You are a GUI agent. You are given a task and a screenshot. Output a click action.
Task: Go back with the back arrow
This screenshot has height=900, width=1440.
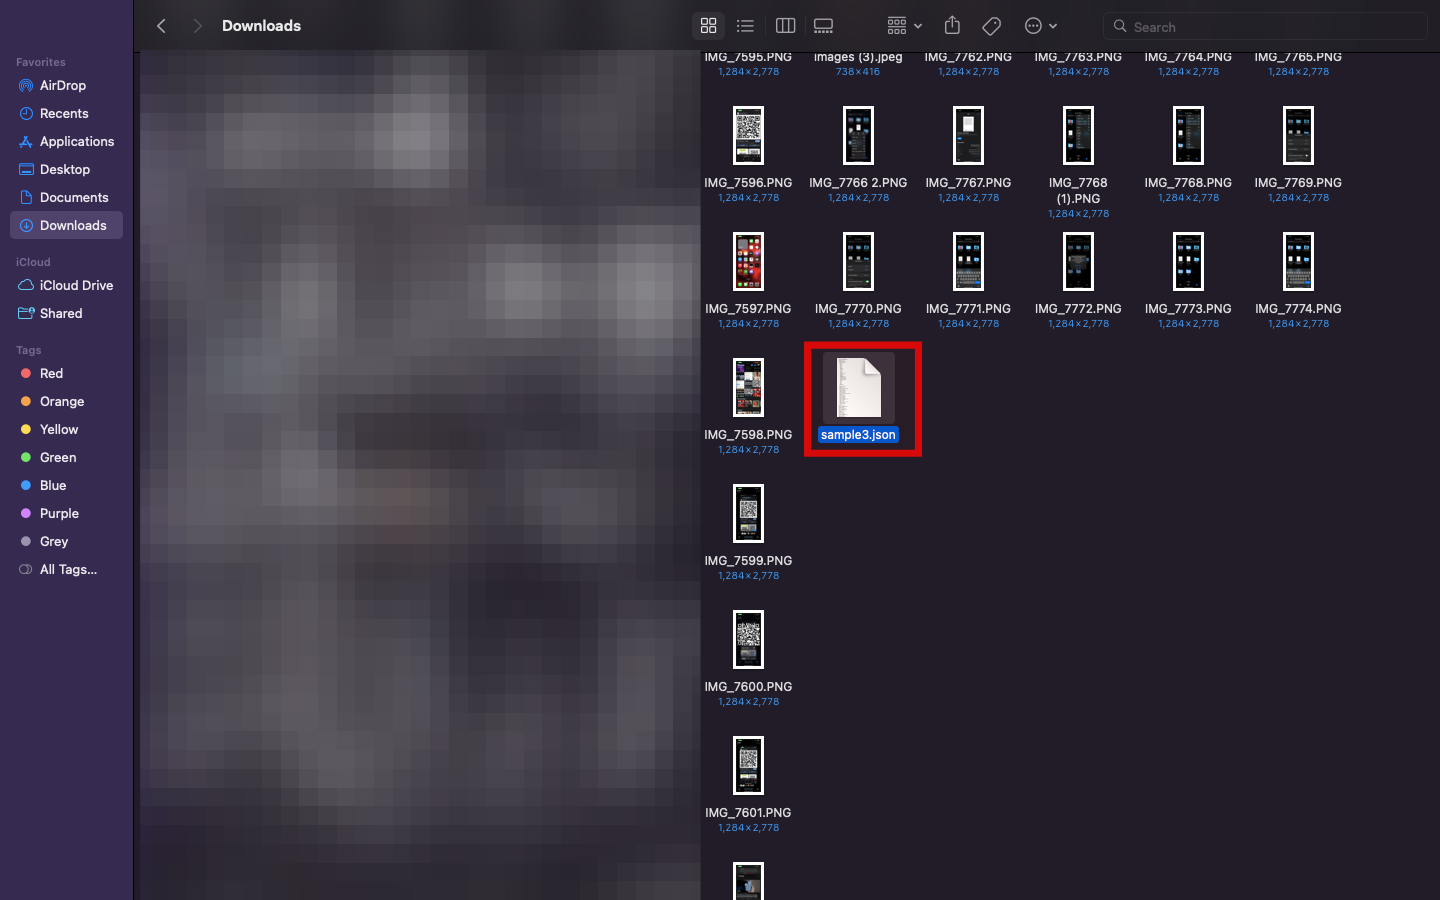tap(162, 26)
